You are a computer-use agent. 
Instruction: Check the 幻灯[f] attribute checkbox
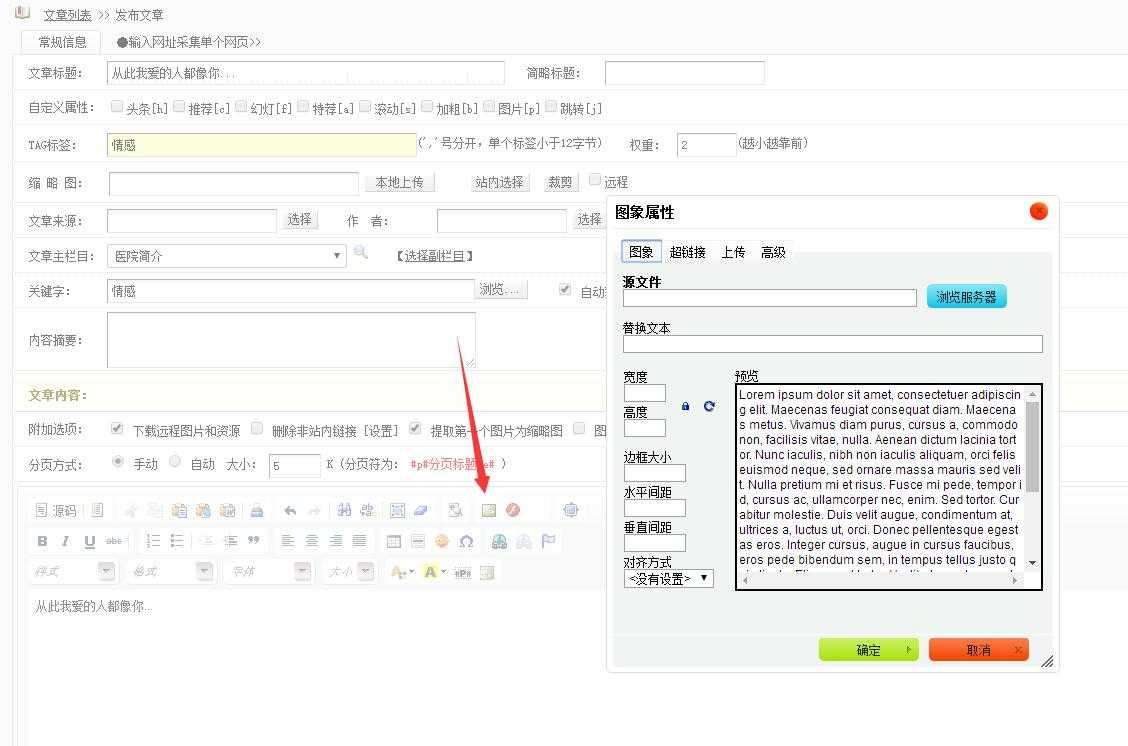click(241, 106)
